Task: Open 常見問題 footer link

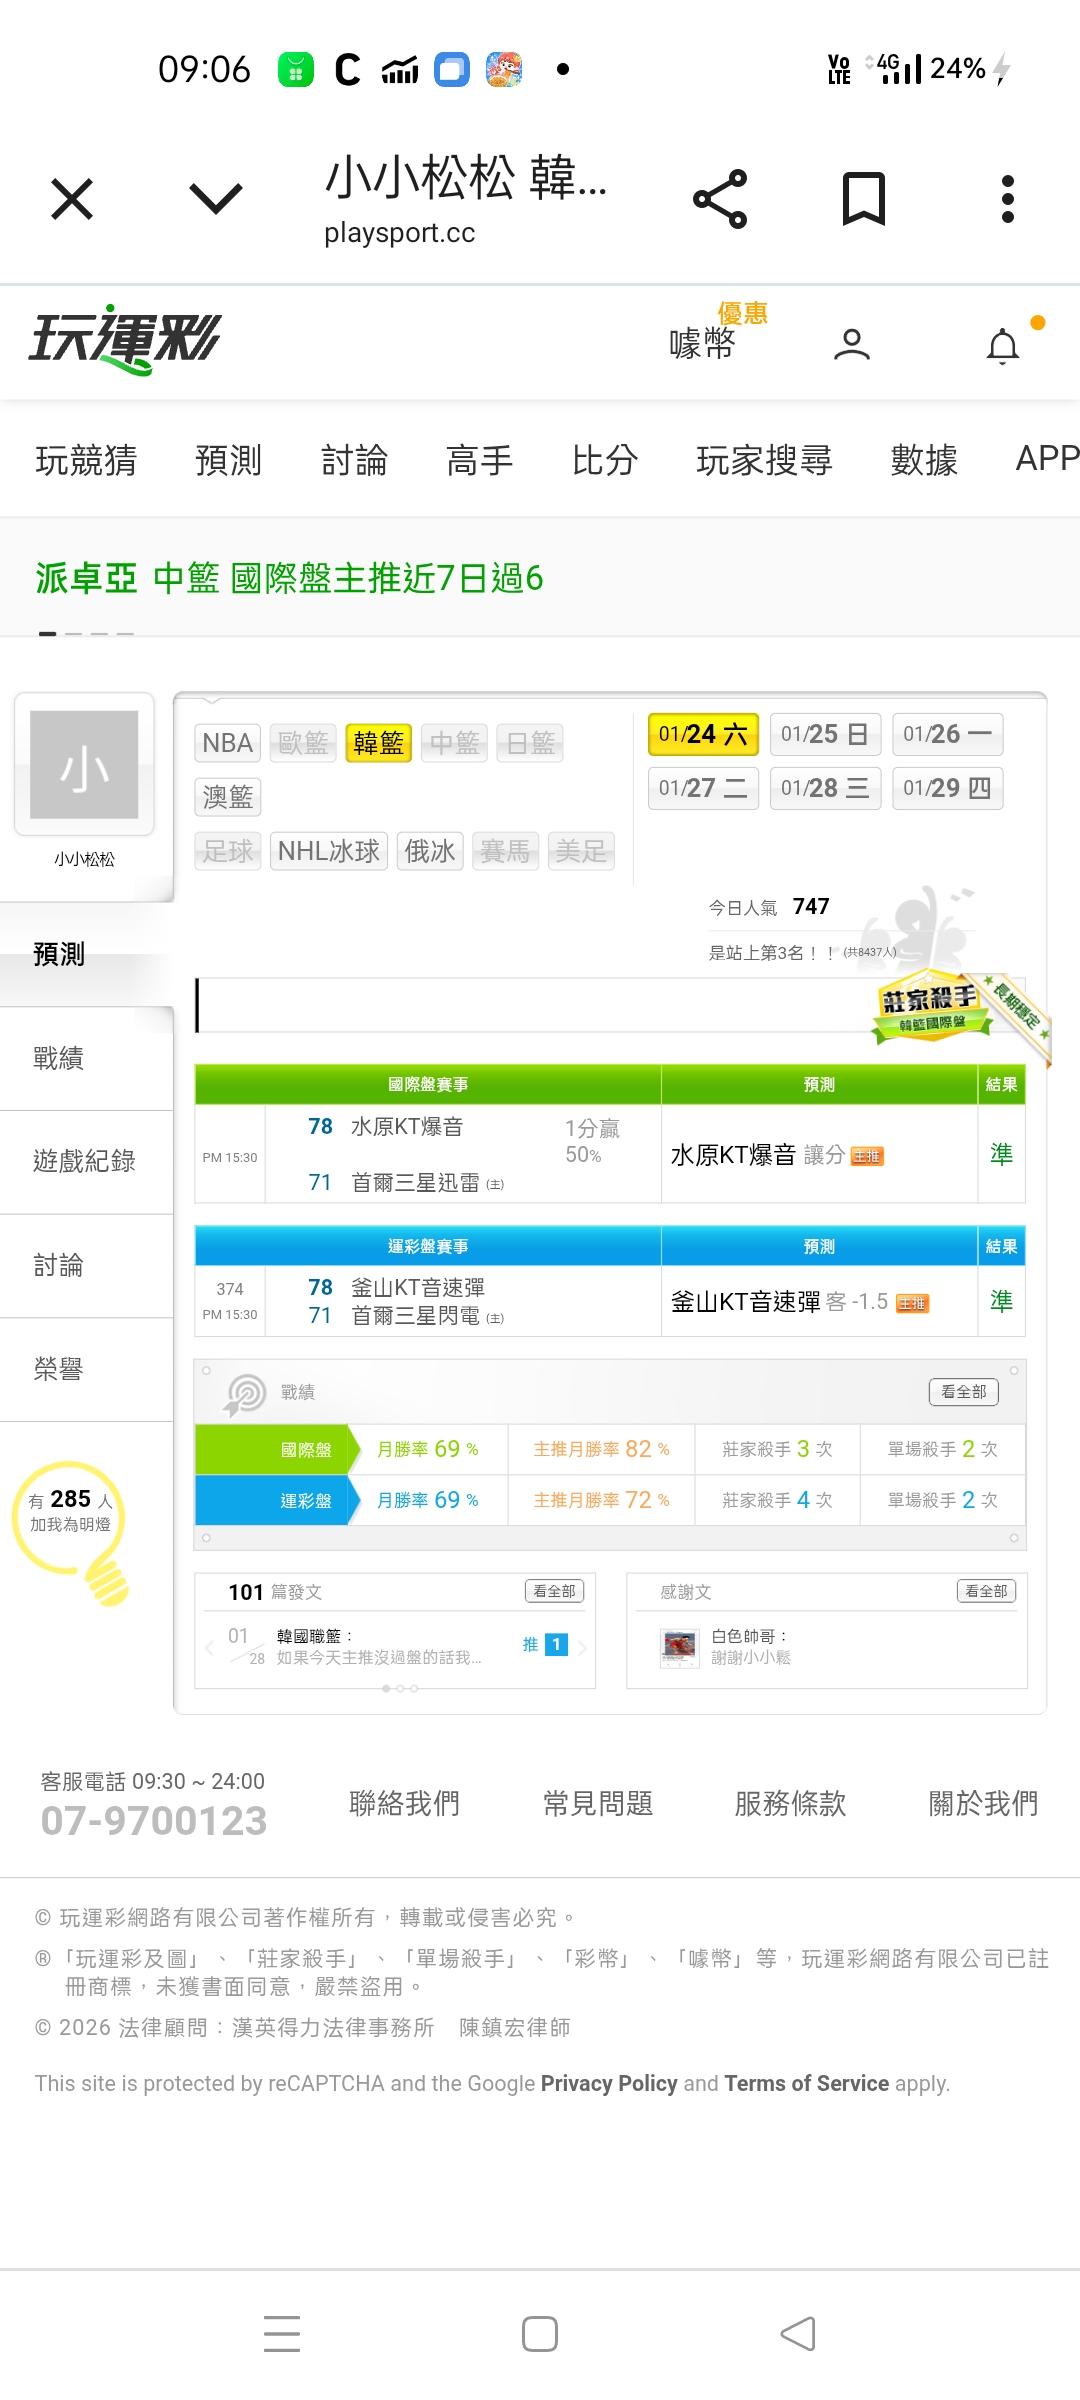Action: (x=598, y=1804)
